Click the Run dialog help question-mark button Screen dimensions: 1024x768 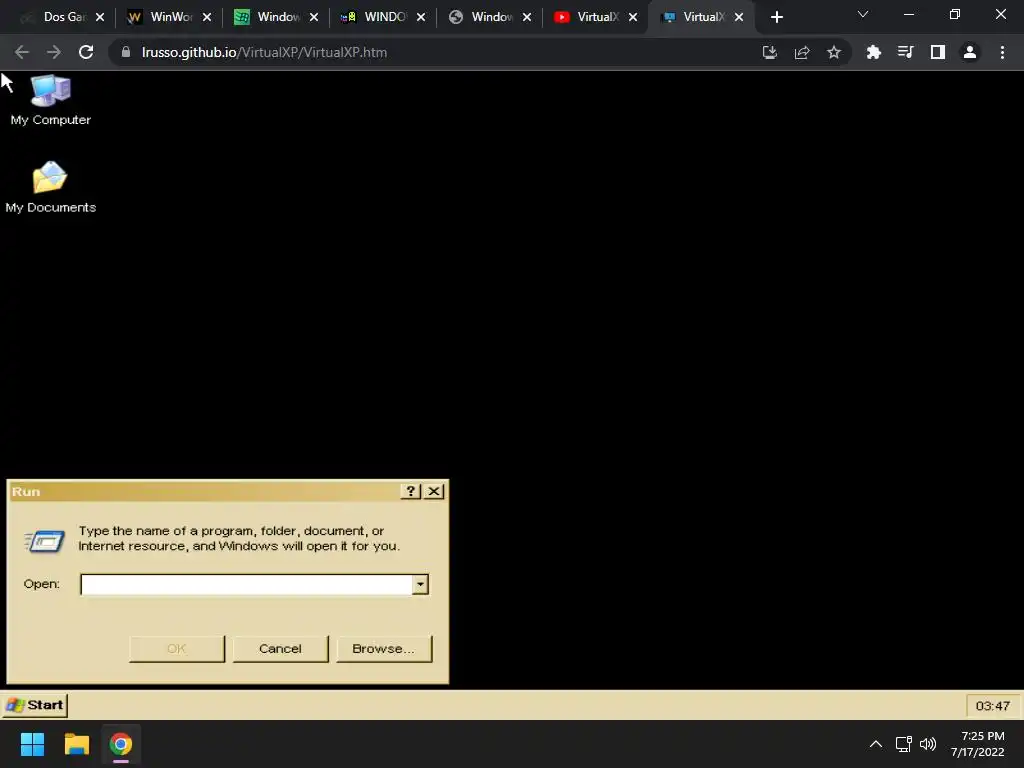pos(410,491)
